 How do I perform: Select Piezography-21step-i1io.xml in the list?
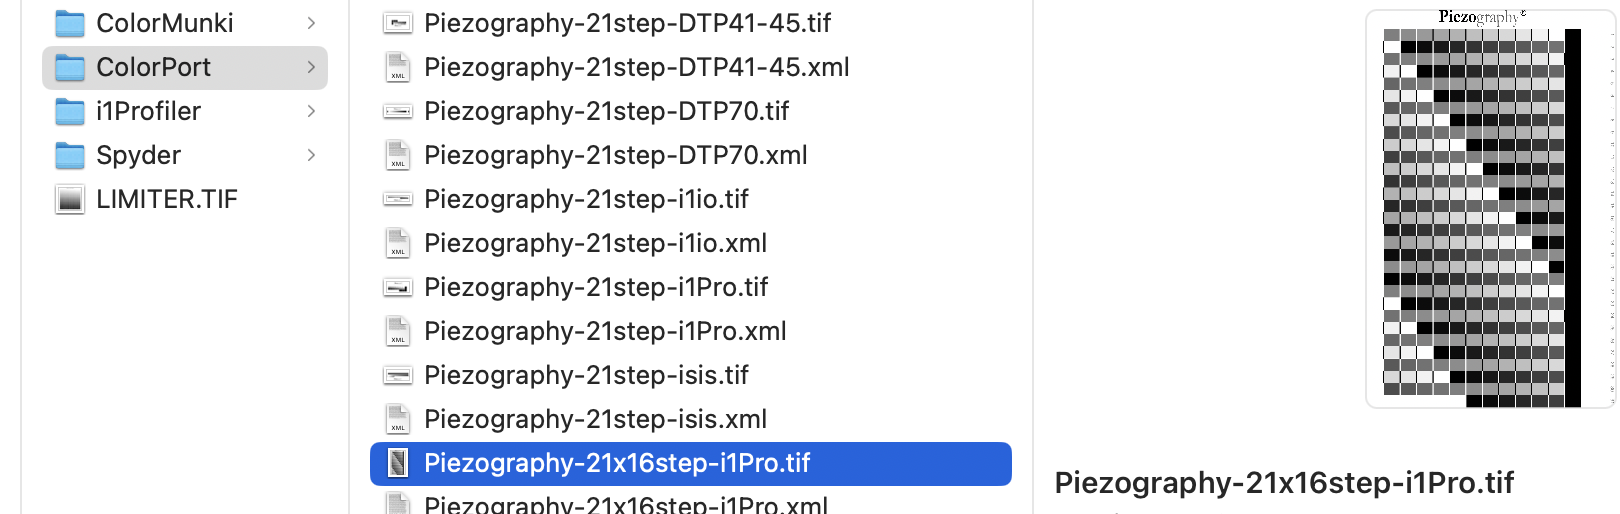[x=595, y=243]
